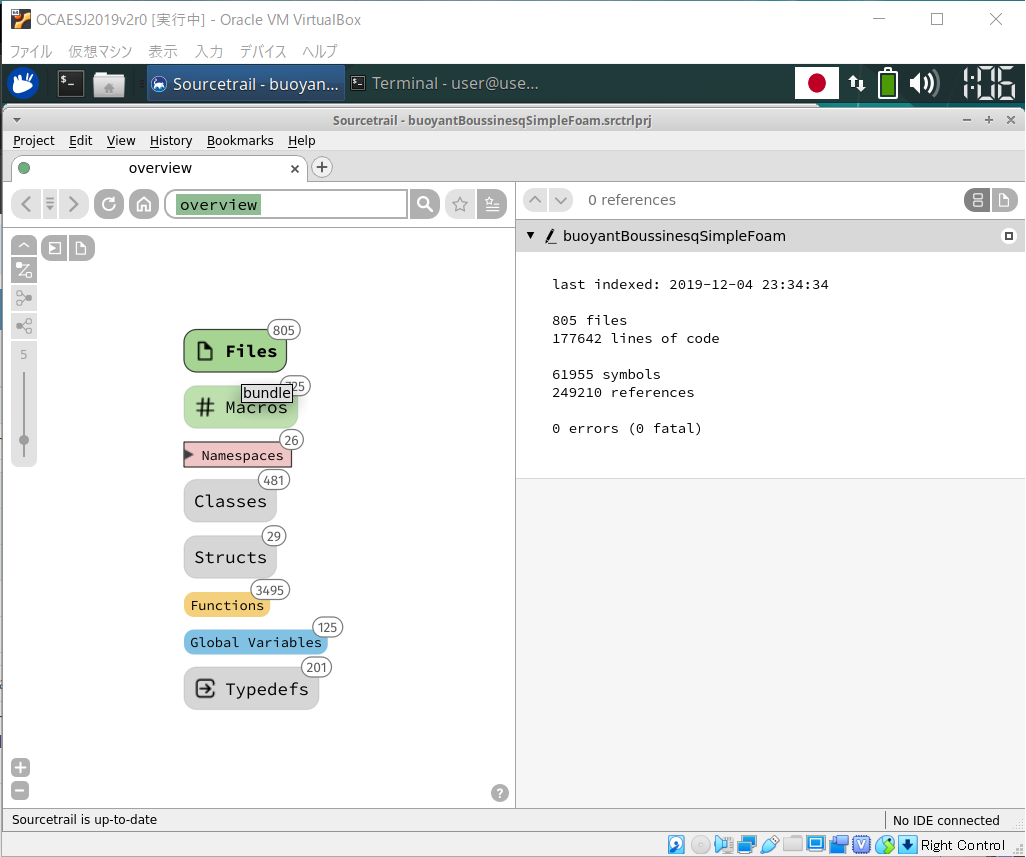Screen dimensions: 1026x857
Task: Go to previous reference up arrow
Action: [x=535, y=200]
